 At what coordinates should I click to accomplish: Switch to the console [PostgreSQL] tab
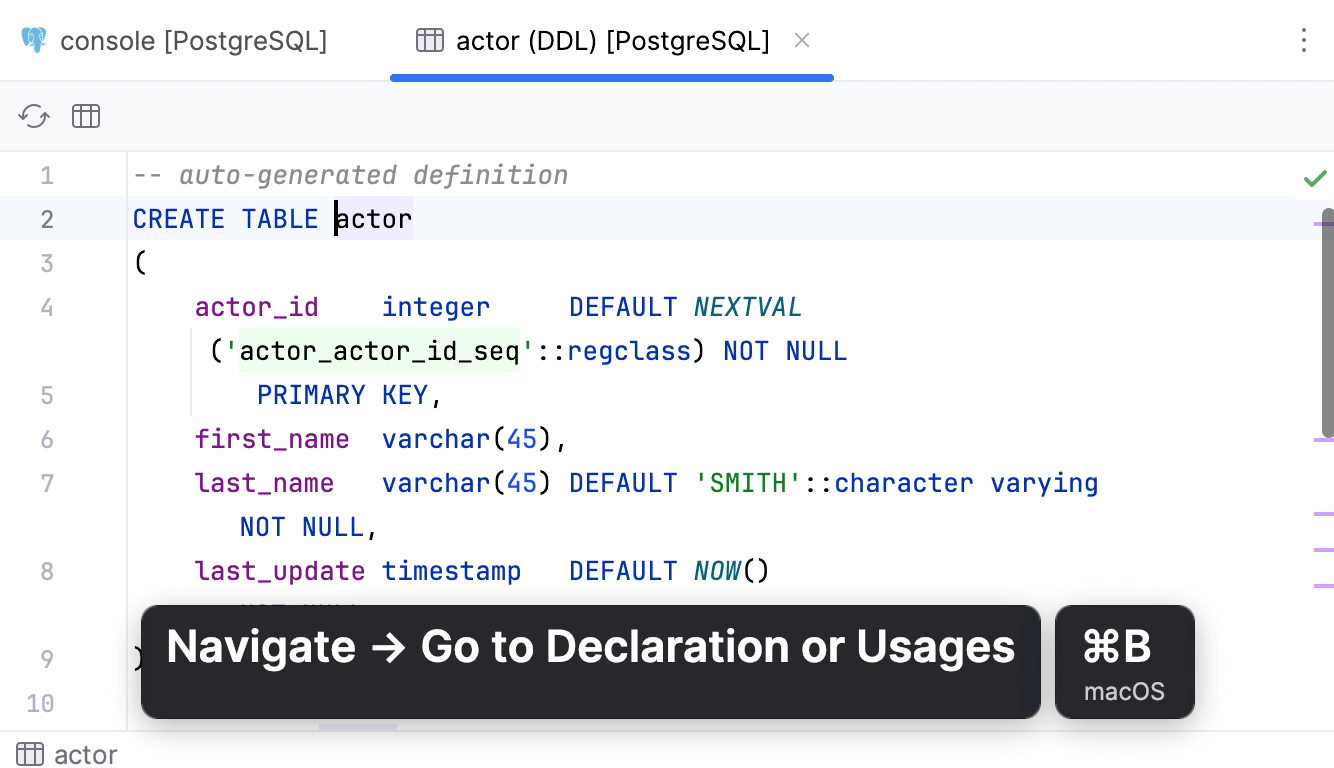coord(193,41)
